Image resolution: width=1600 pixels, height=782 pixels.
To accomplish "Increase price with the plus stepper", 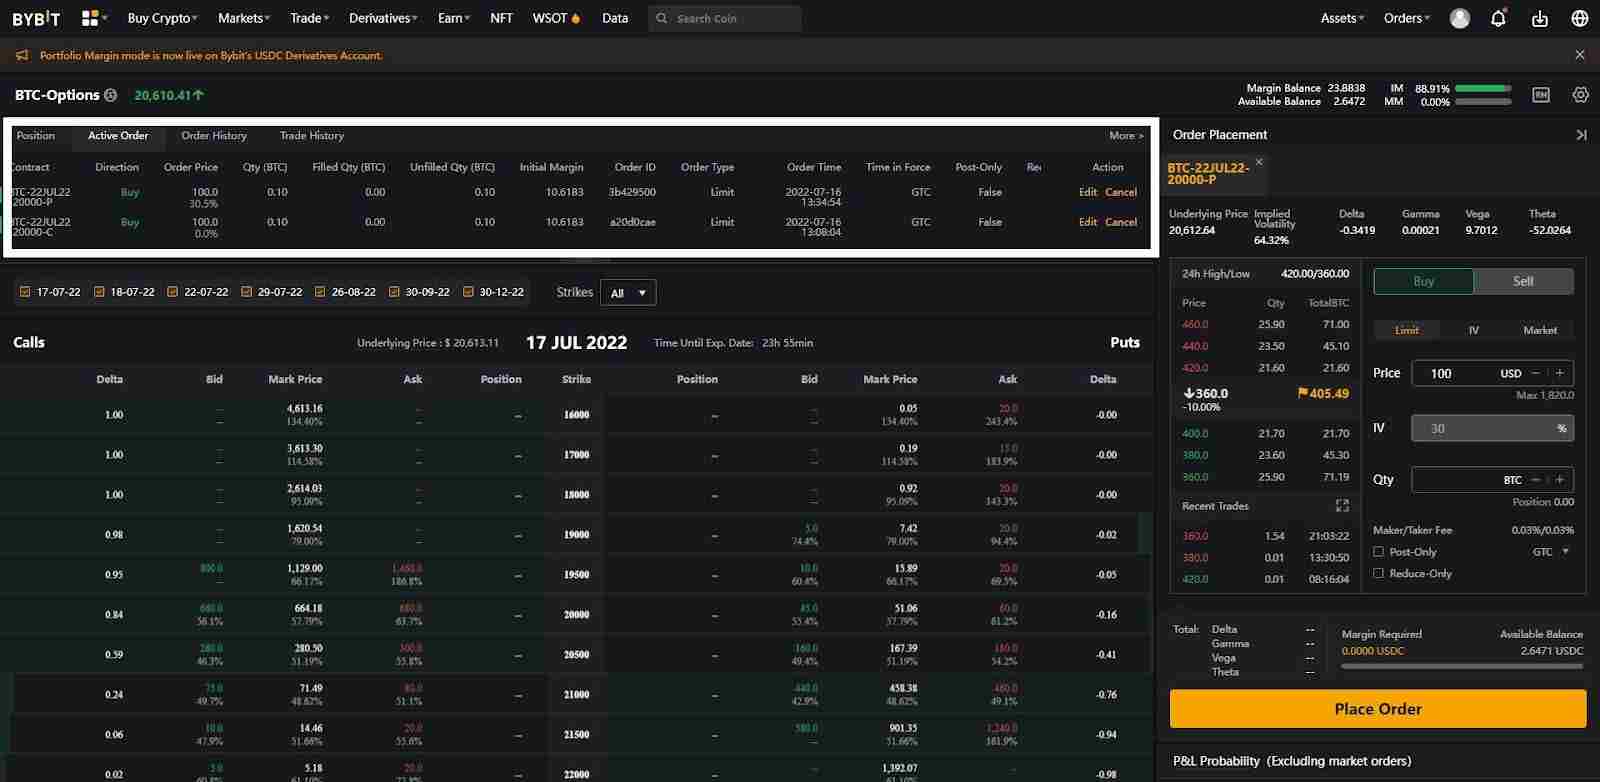I will click(1560, 373).
